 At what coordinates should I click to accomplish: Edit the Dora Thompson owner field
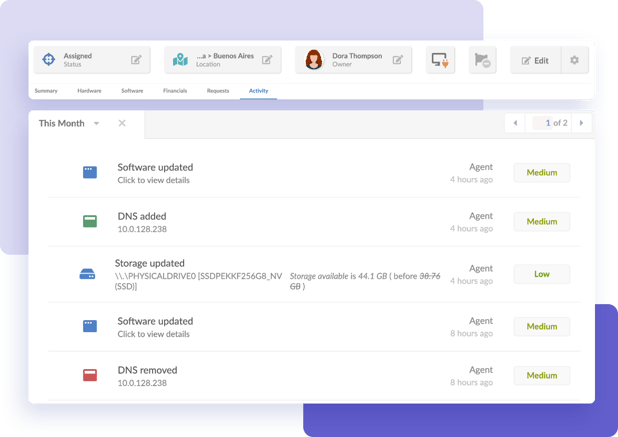397,60
